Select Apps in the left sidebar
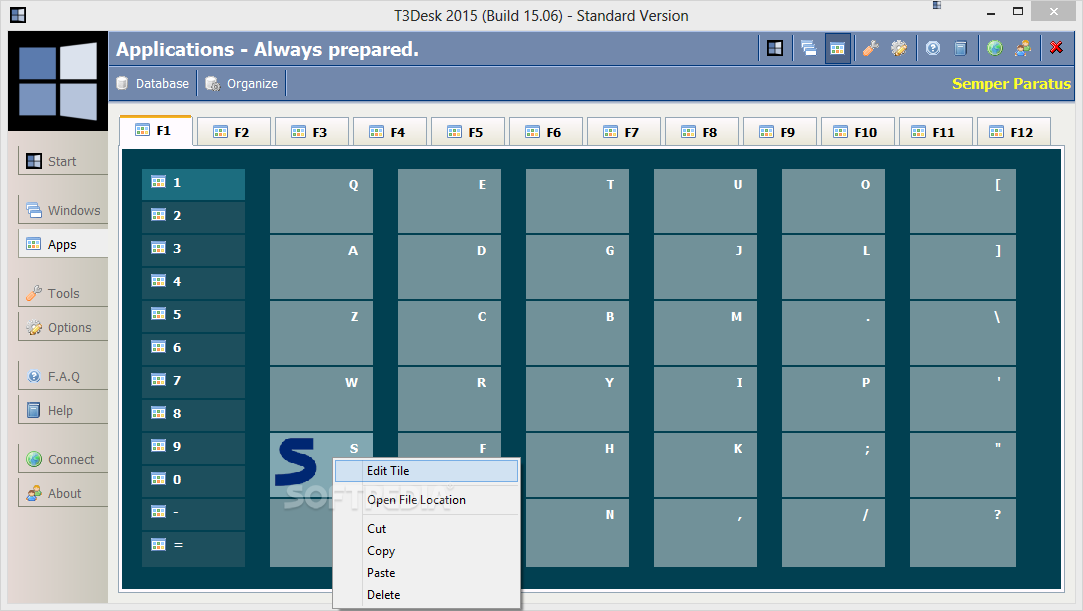The image size is (1083, 611). pyautogui.click(x=63, y=244)
